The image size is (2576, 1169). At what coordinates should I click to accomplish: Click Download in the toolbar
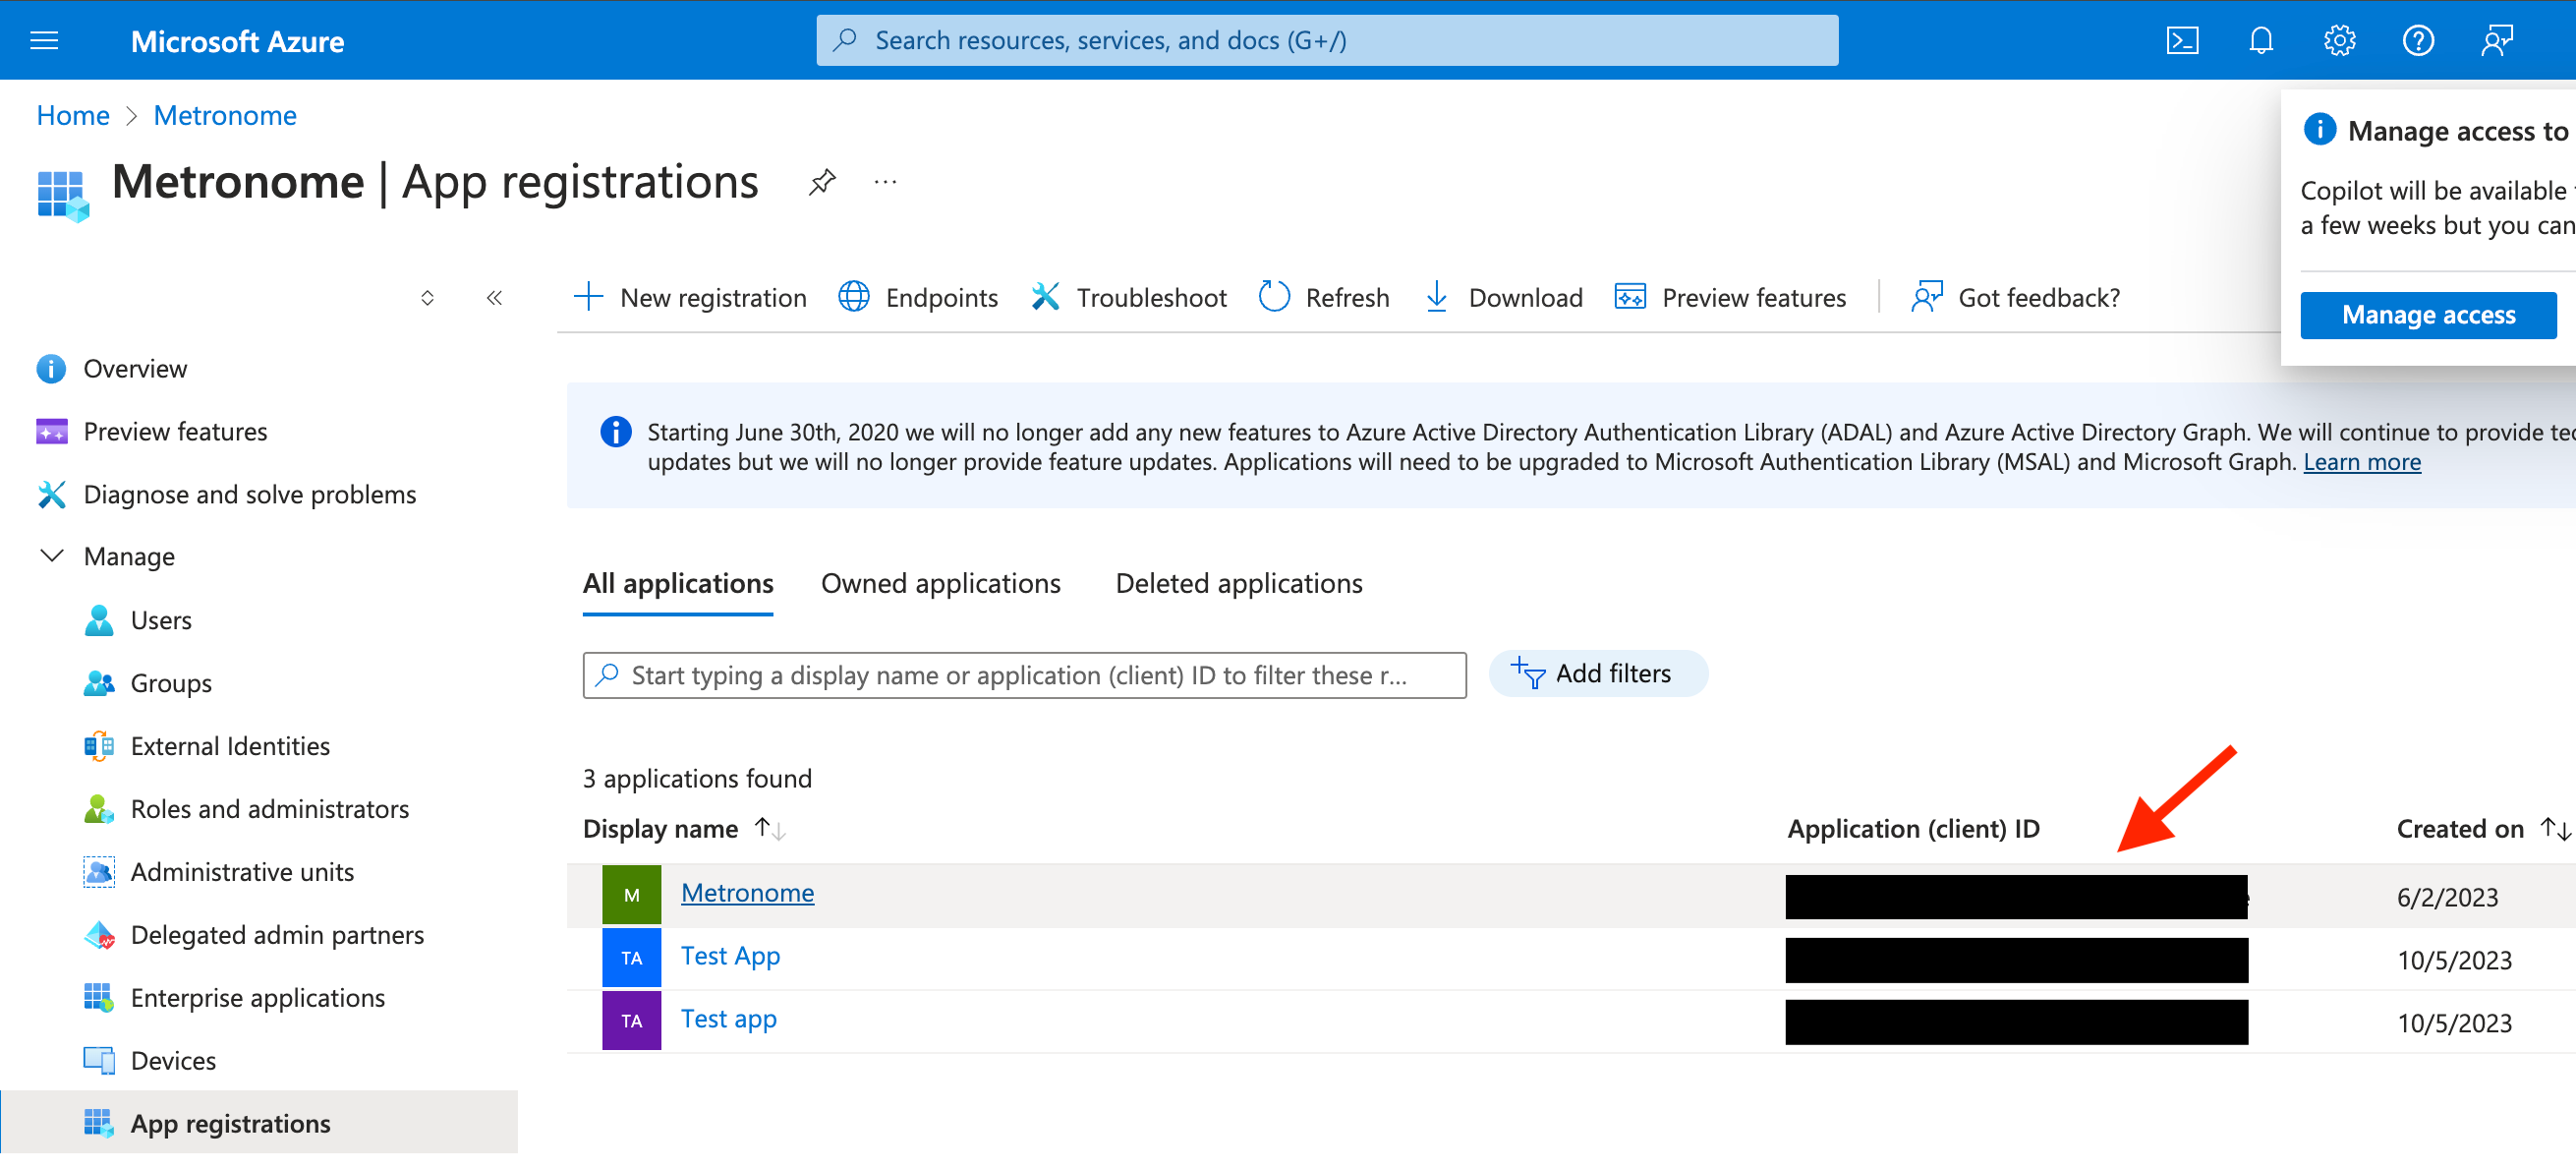pyautogui.click(x=1503, y=298)
